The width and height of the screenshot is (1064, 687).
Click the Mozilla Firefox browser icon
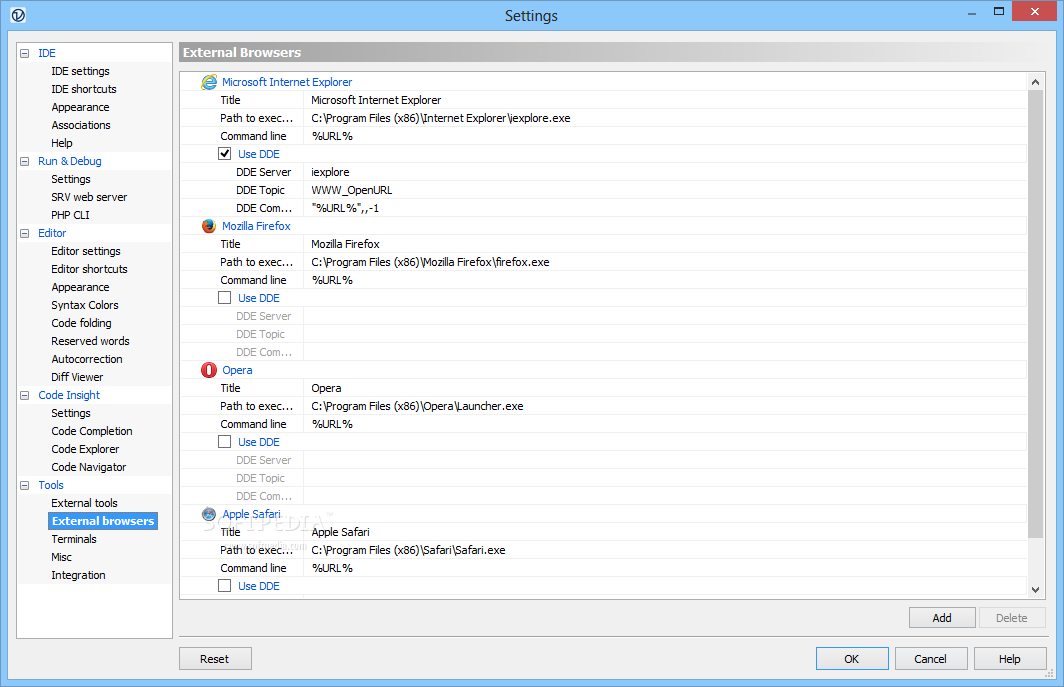[209, 226]
